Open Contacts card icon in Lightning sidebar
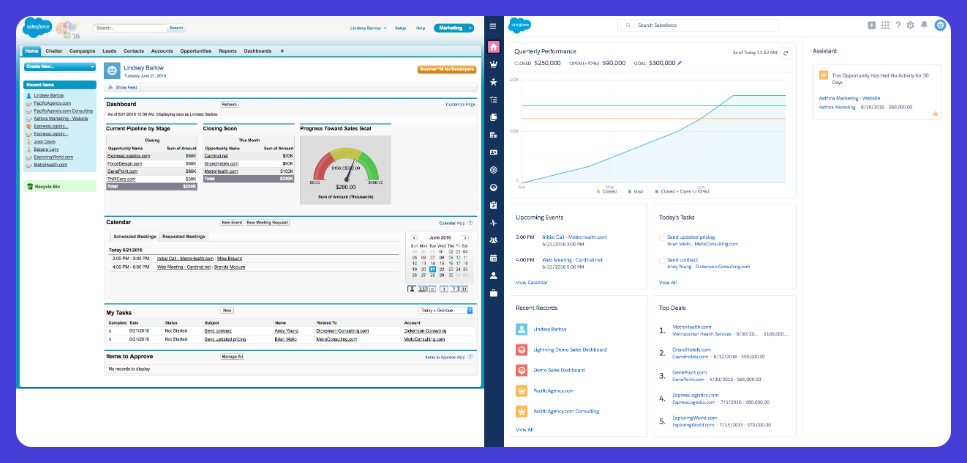Screen dimensions: 967x463 [493, 152]
